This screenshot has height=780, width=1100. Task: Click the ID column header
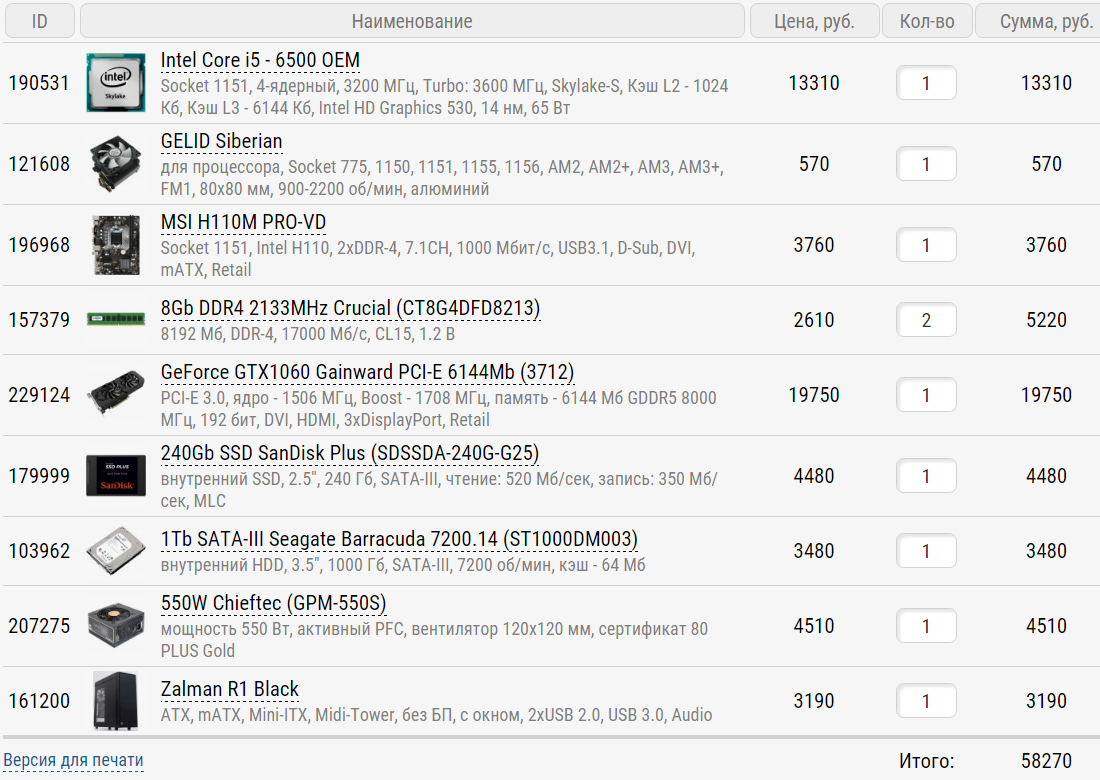tap(40, 21)
